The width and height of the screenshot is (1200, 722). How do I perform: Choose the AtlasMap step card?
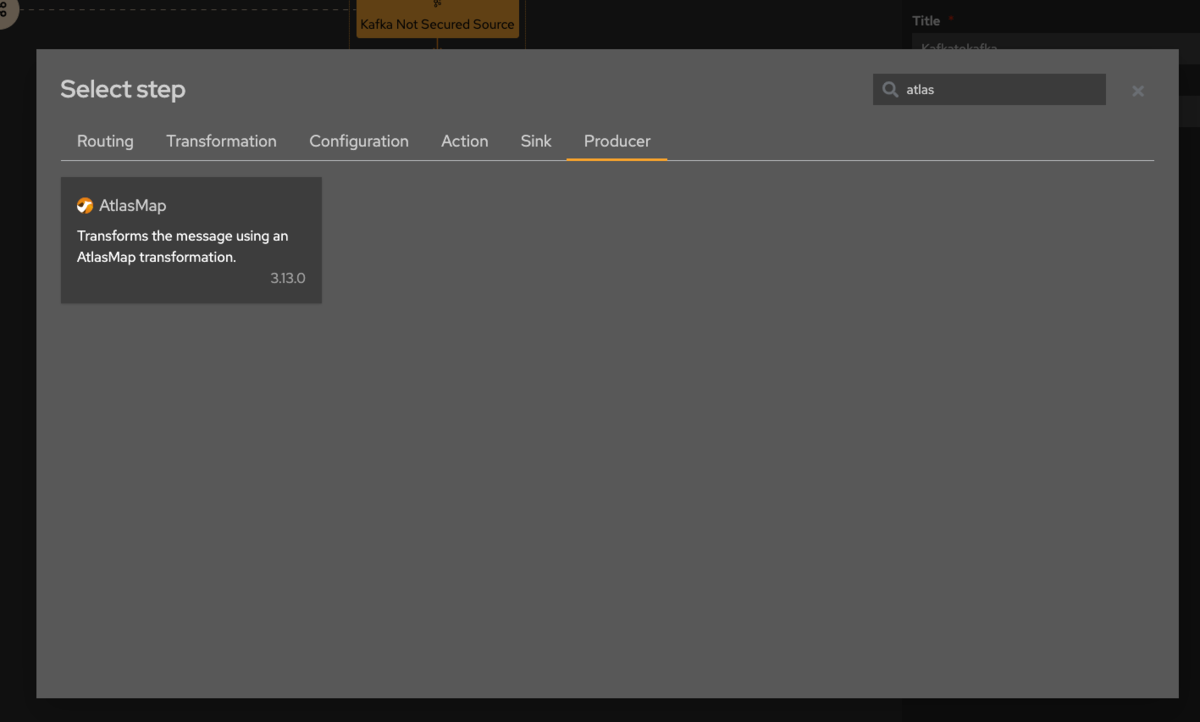point(191,240)
